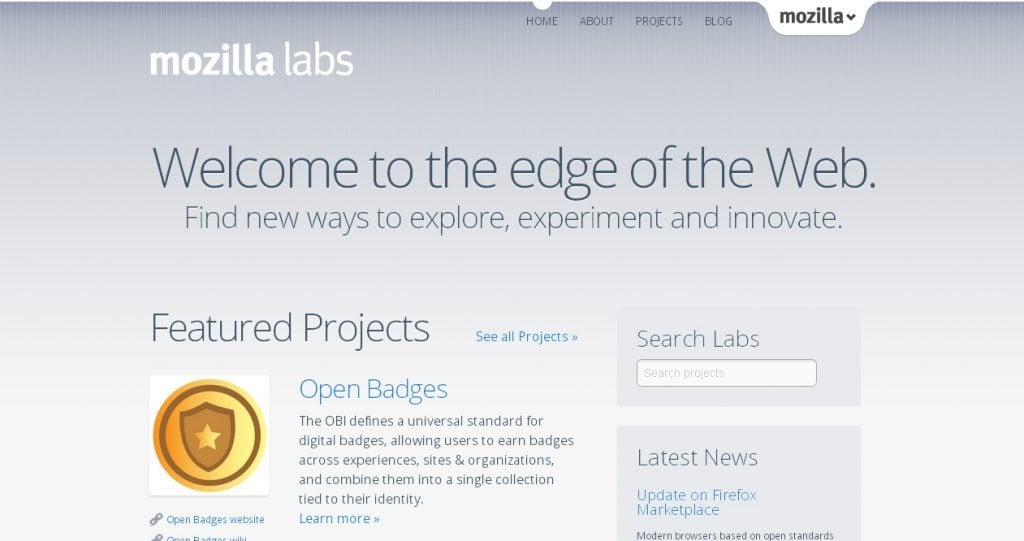Open the Open Badges project title link

coord(373,389)
